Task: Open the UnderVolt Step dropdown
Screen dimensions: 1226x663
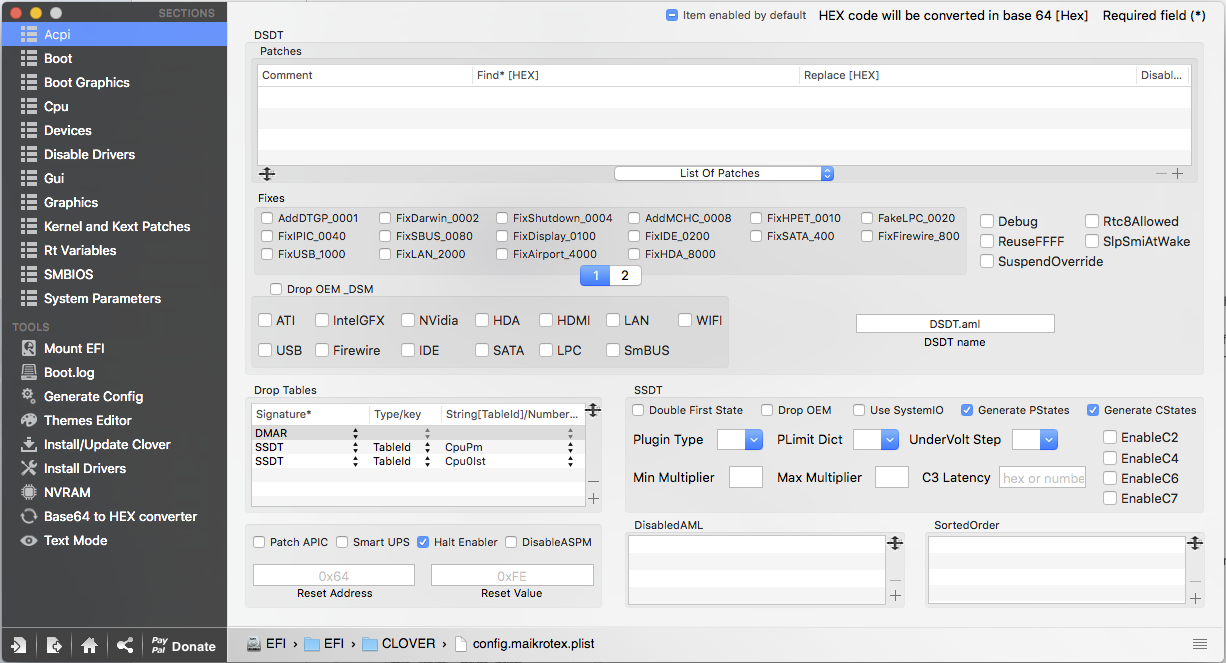Action: point(1035,439)
